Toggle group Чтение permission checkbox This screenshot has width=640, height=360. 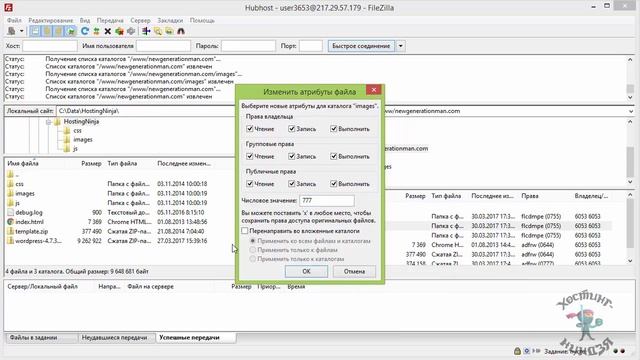point(250,156)
